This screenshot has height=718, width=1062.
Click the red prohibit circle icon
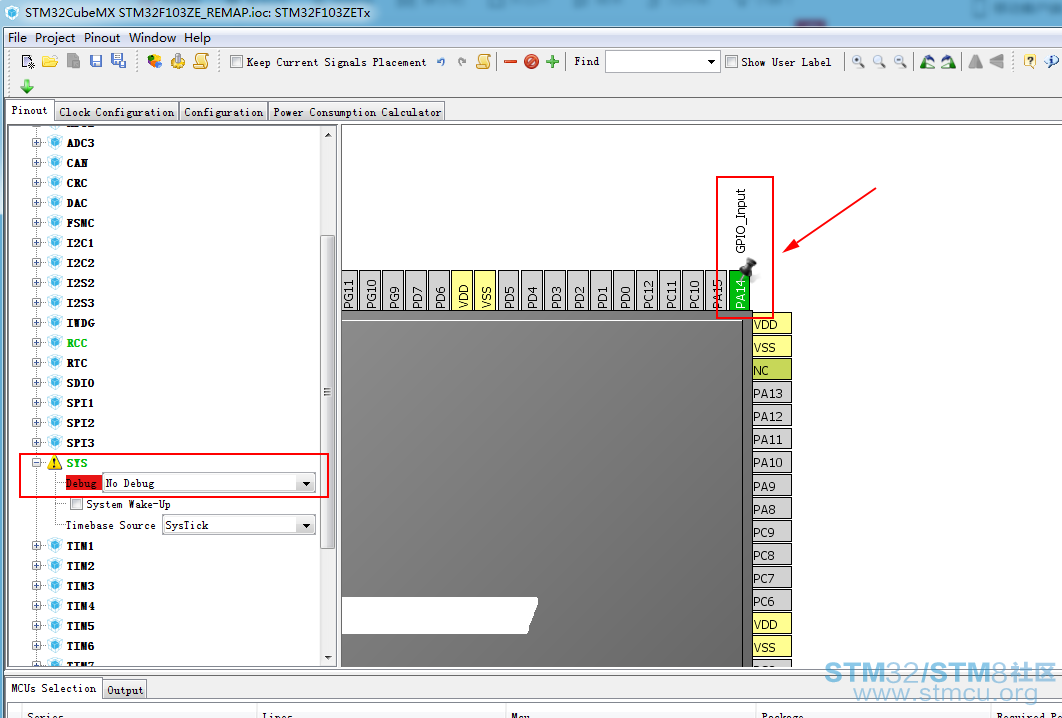[532, 62]
